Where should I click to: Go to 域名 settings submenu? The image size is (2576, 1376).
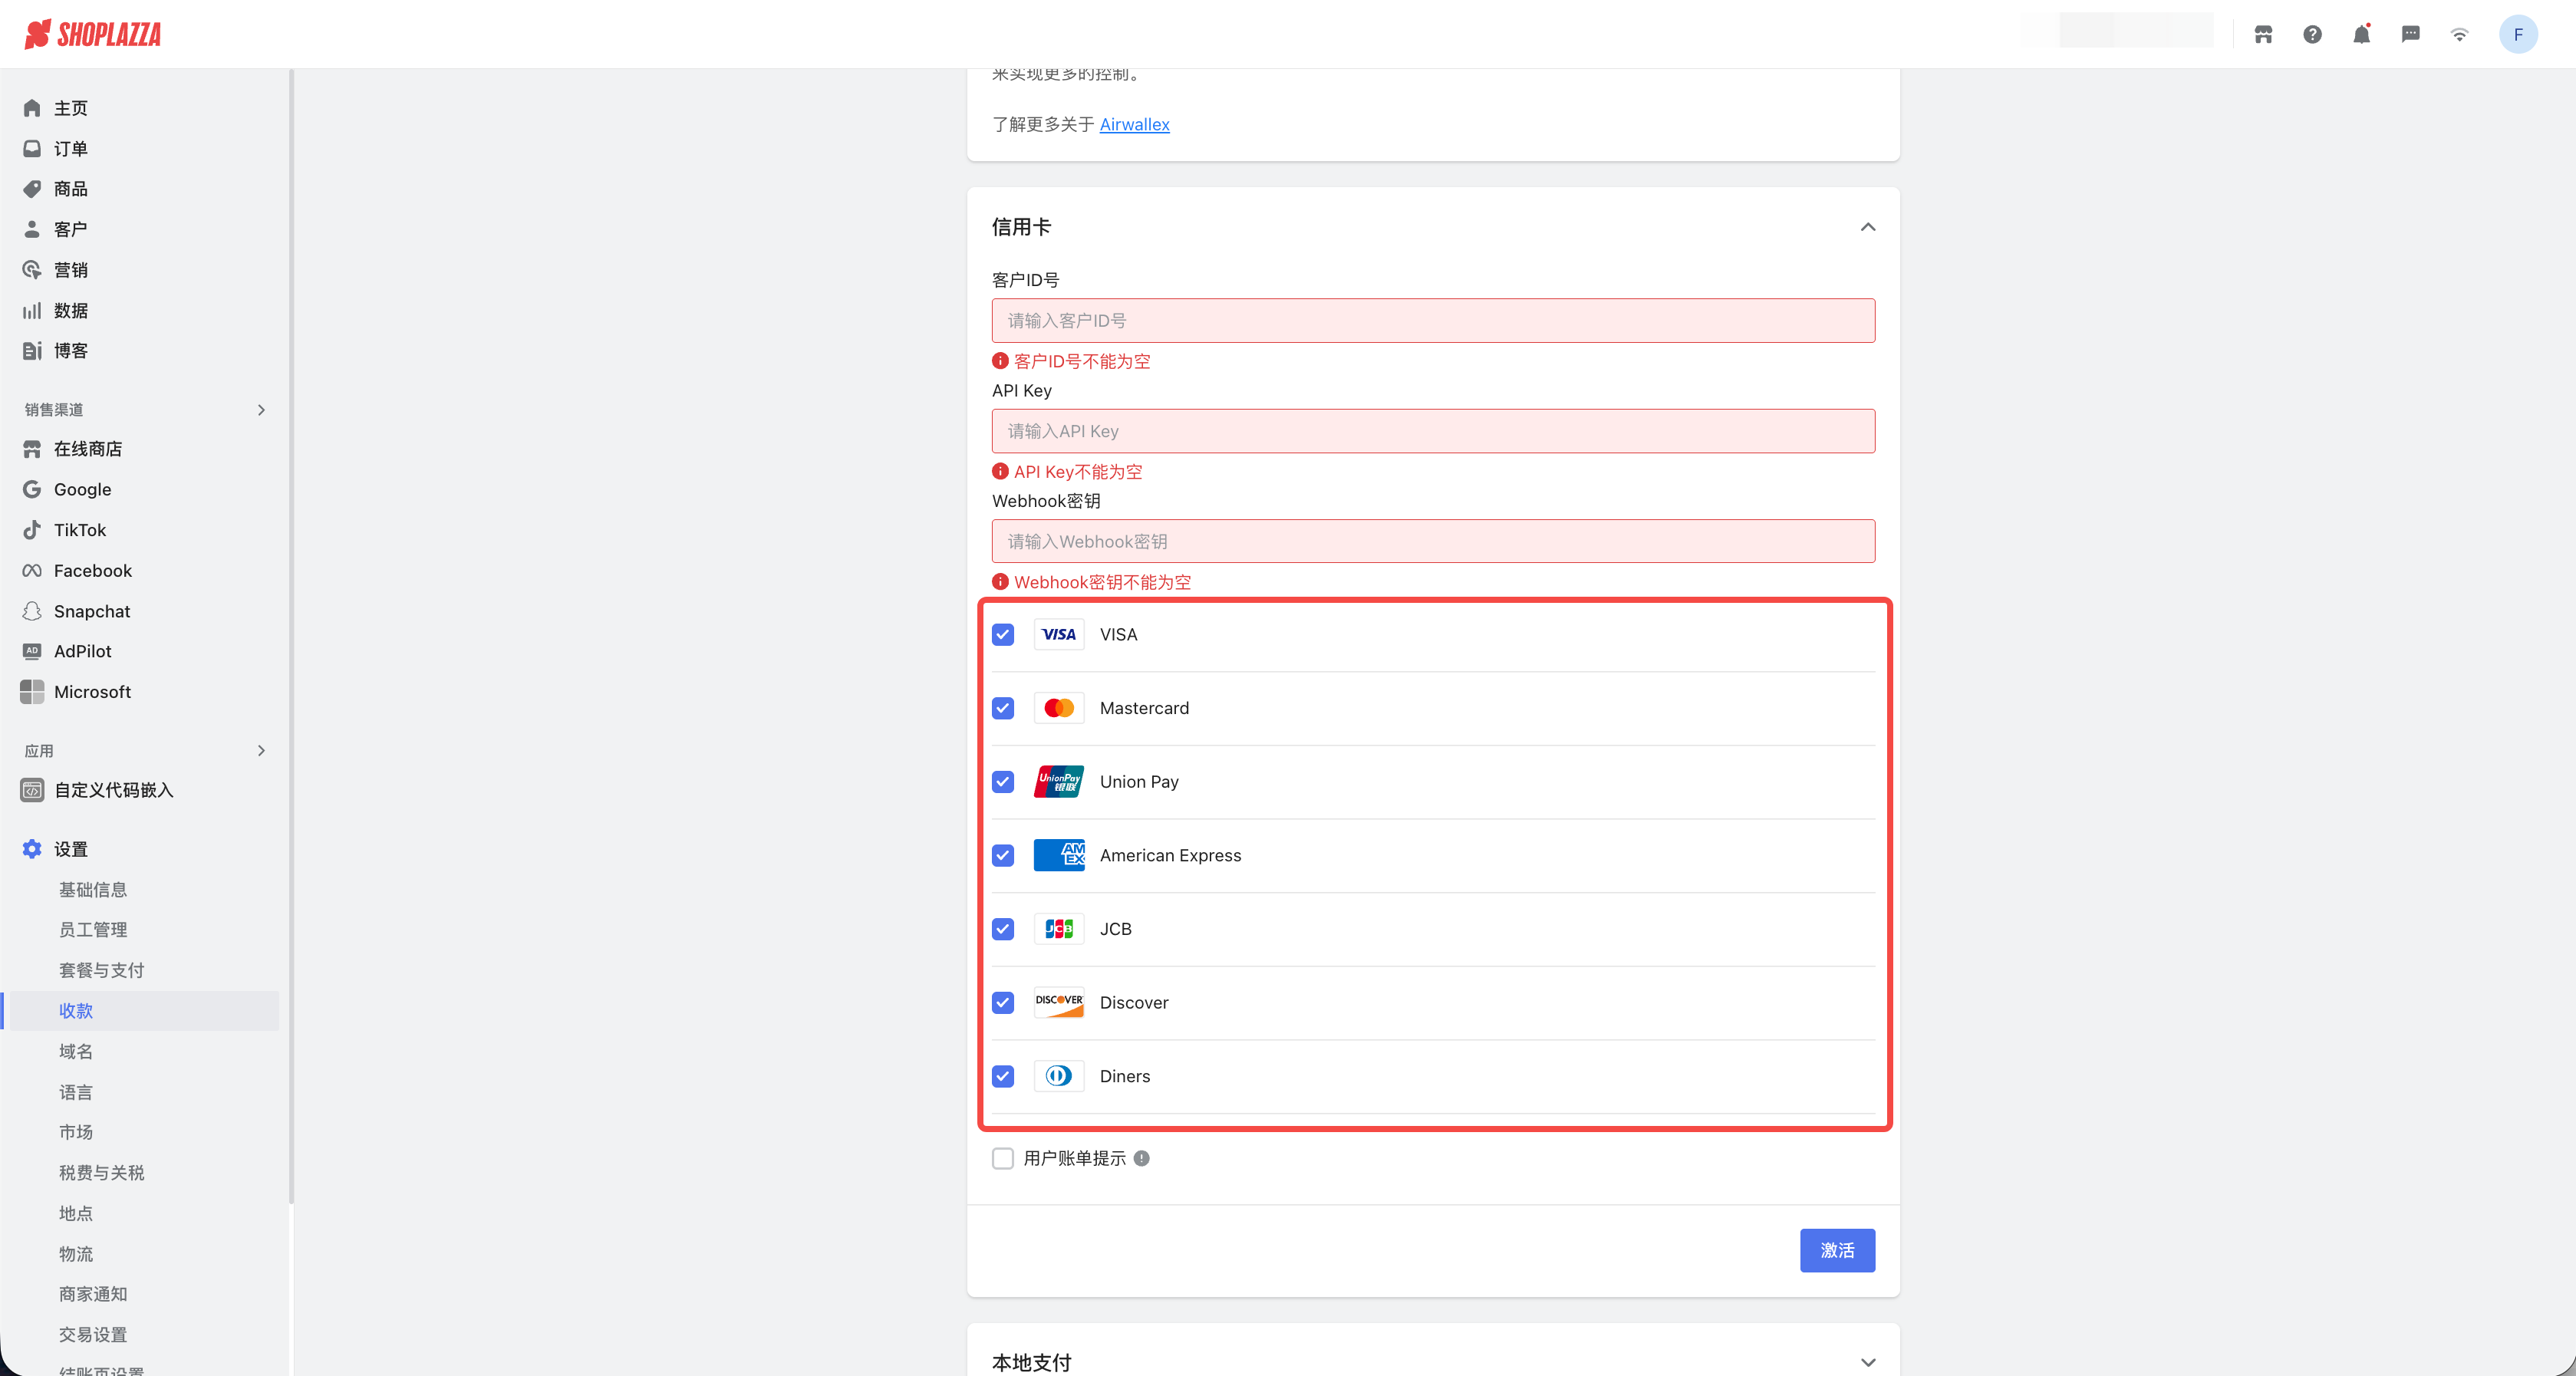coord(76,1051)
